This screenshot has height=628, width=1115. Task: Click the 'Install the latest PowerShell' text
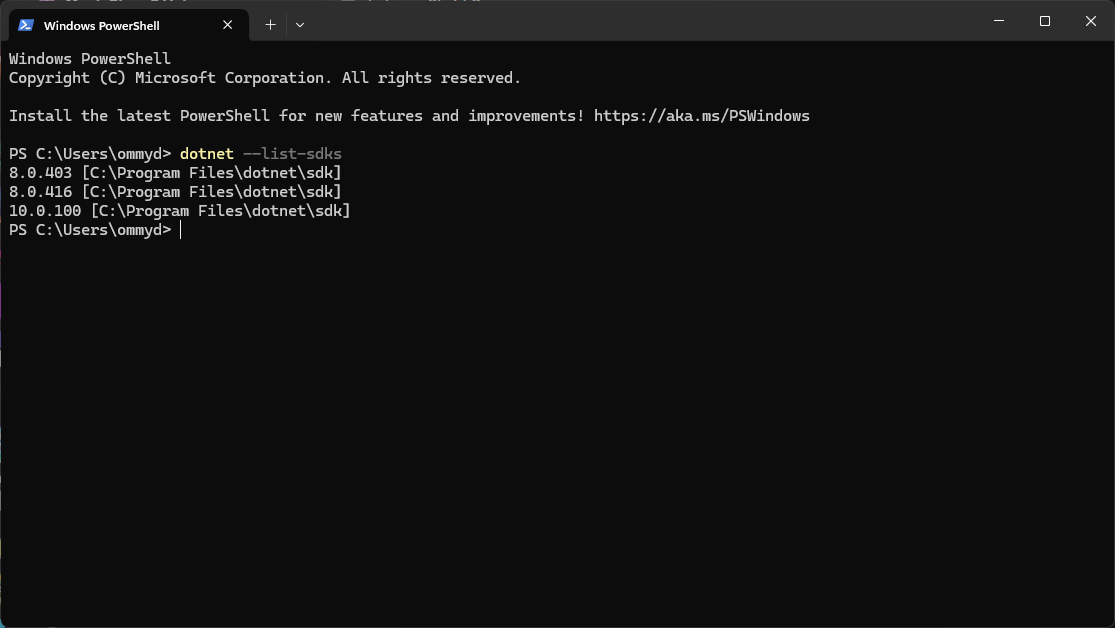(140, 116)
